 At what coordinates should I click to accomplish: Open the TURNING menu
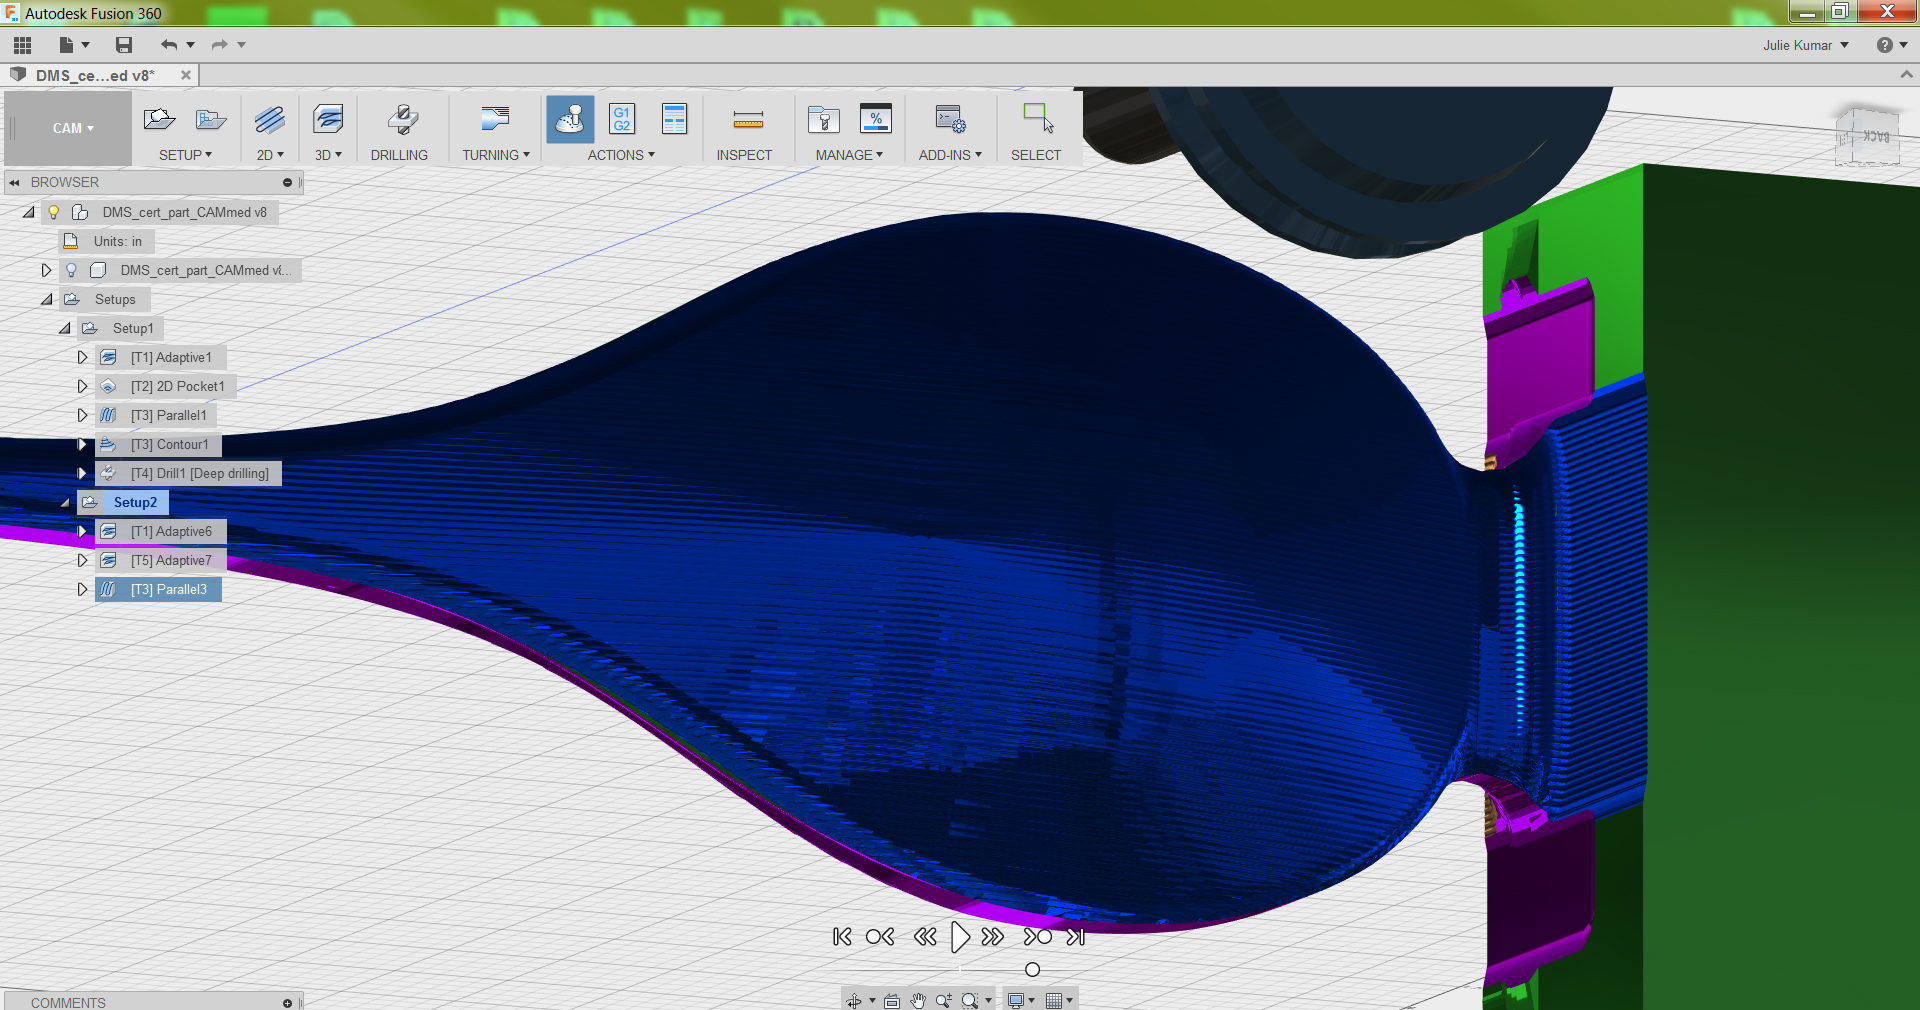pos(496,155)
